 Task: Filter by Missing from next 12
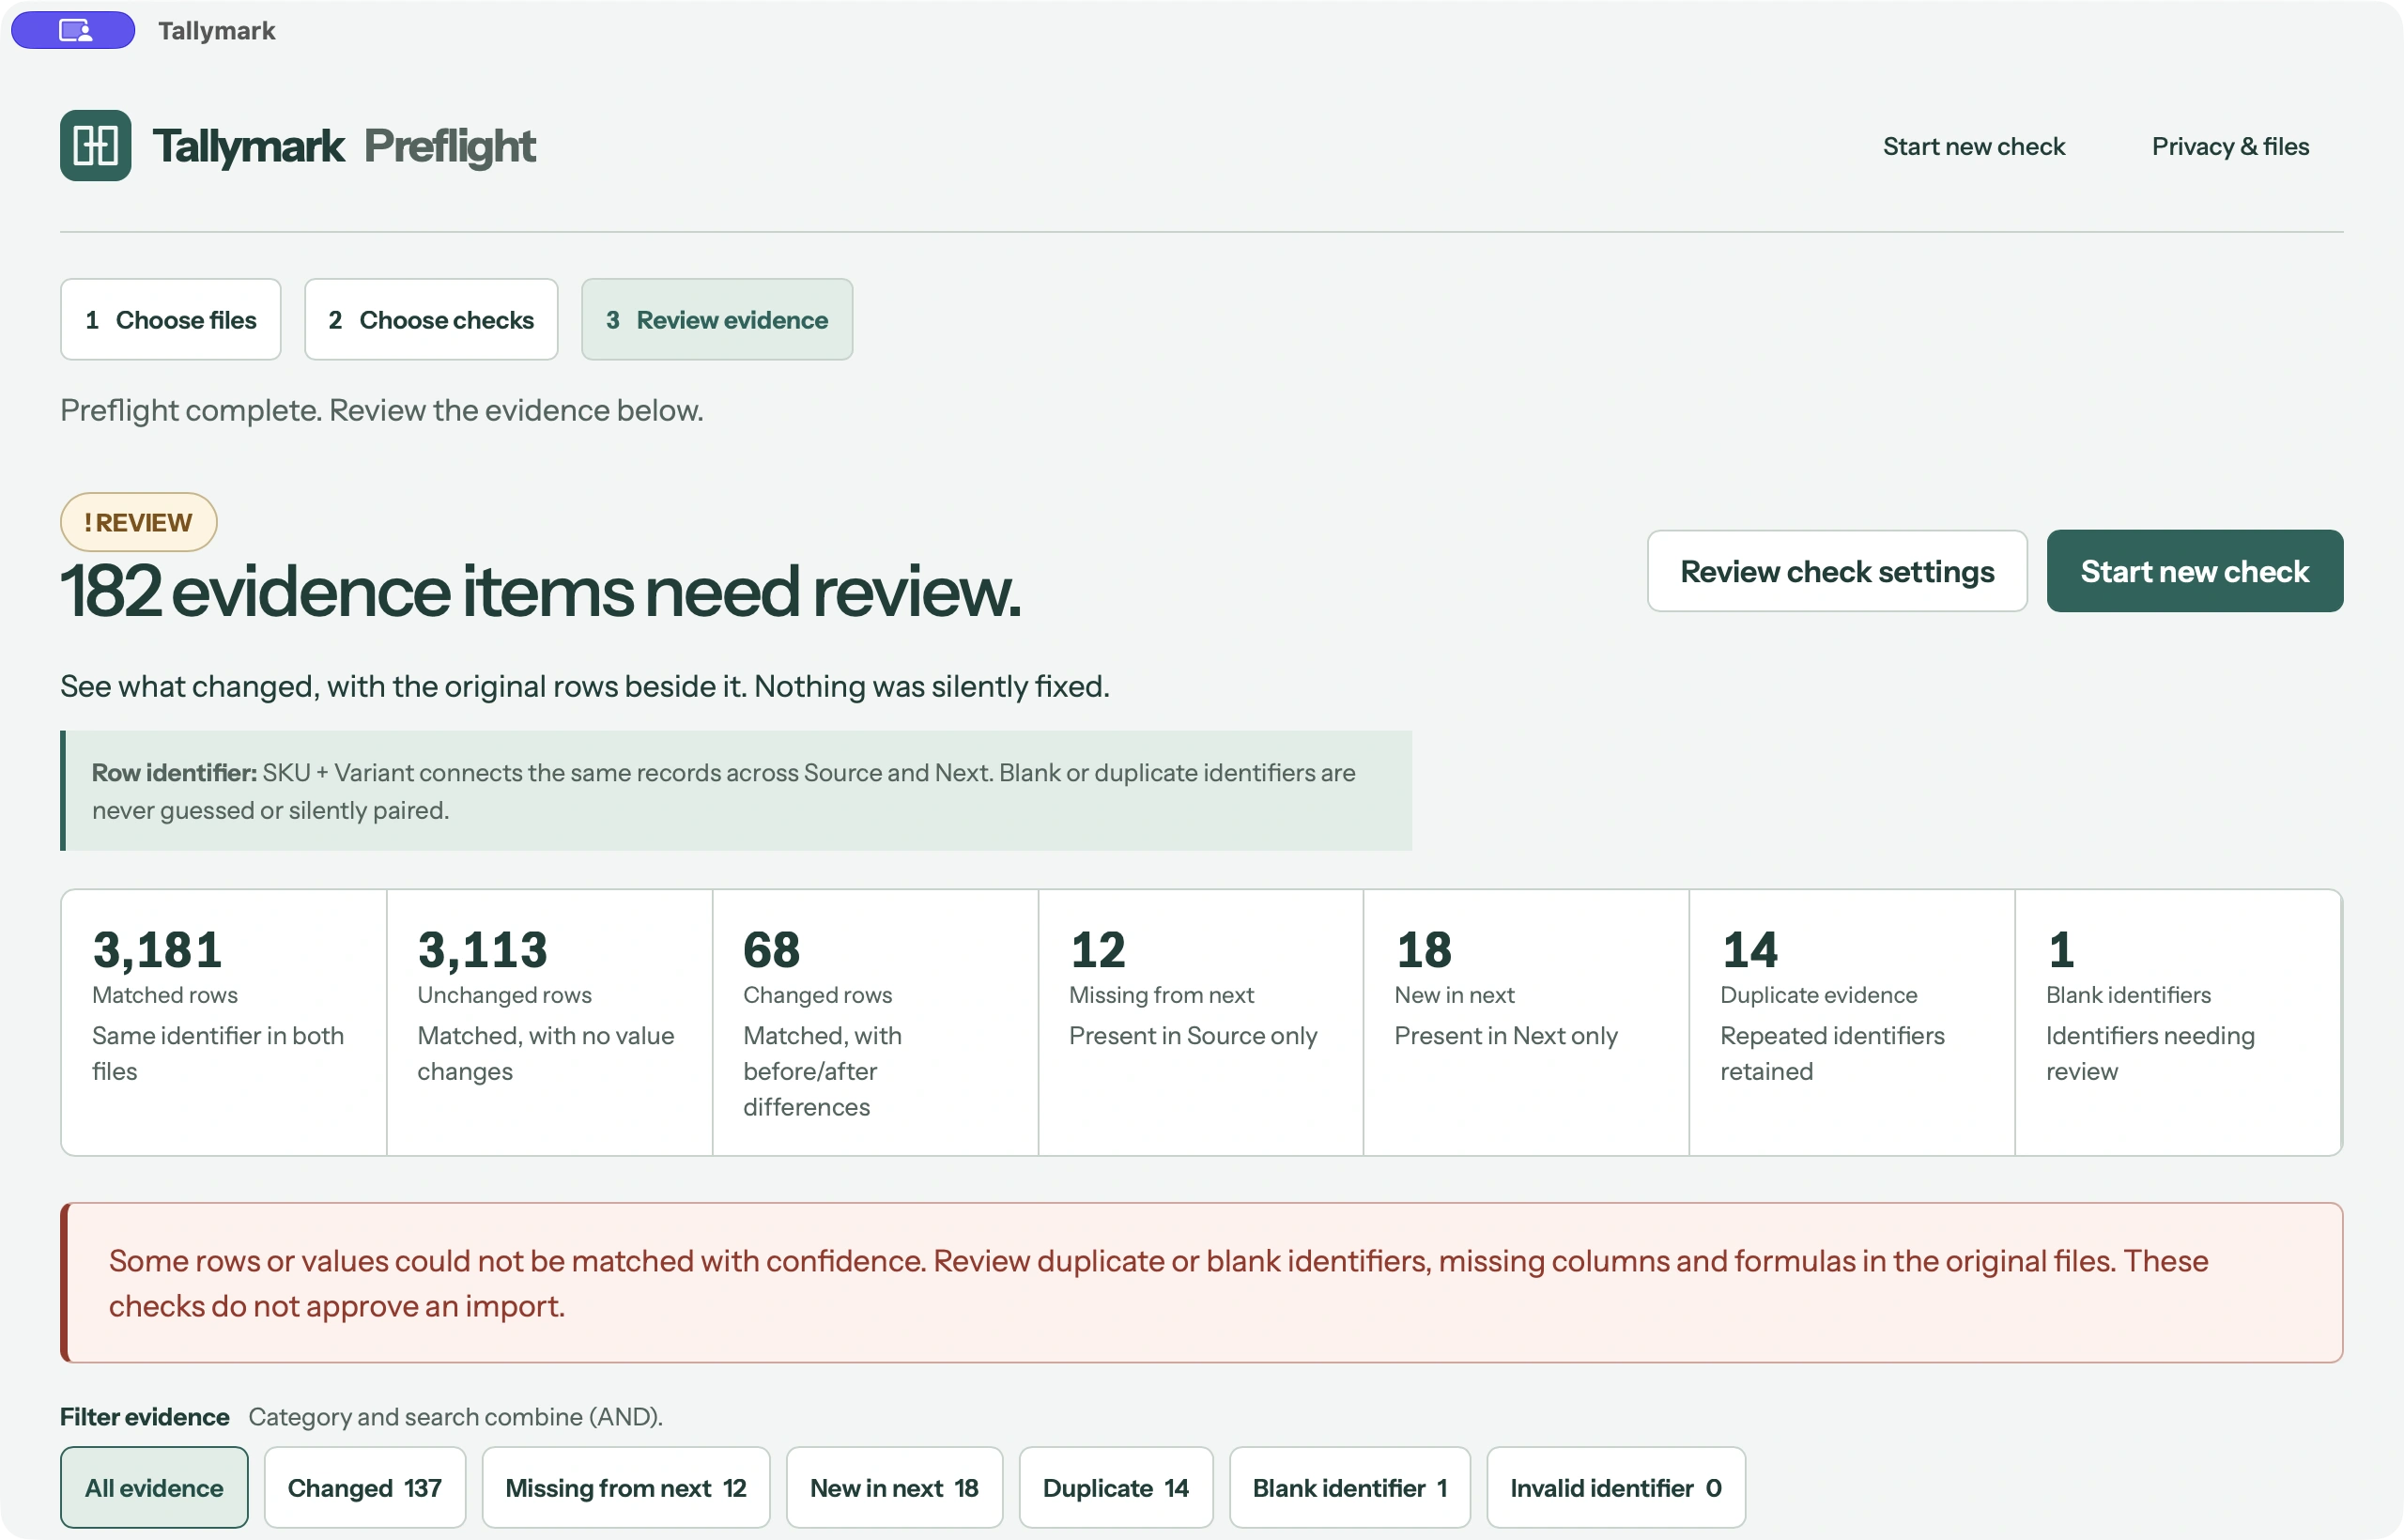pyautogui.click(x=626, y=1487)
